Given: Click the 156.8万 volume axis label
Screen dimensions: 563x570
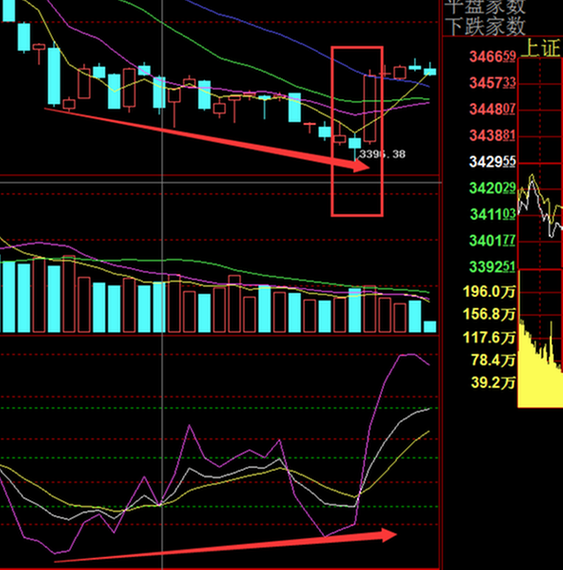Looking at the screenshot, I should pos(489,314).
